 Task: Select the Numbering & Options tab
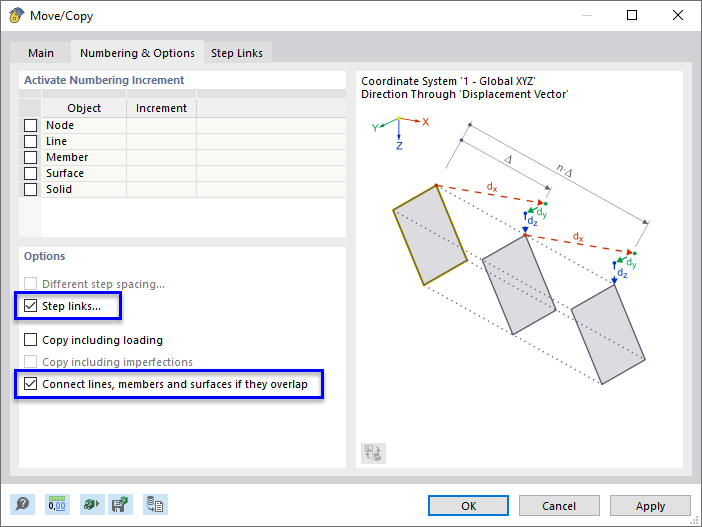[x=137, y=53]
